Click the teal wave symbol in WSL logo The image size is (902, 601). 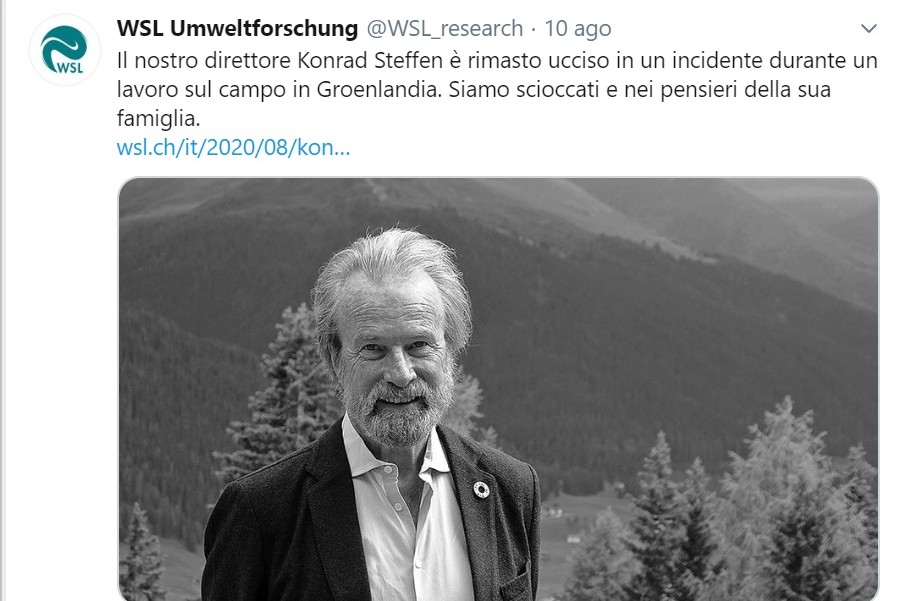point(64,45)
